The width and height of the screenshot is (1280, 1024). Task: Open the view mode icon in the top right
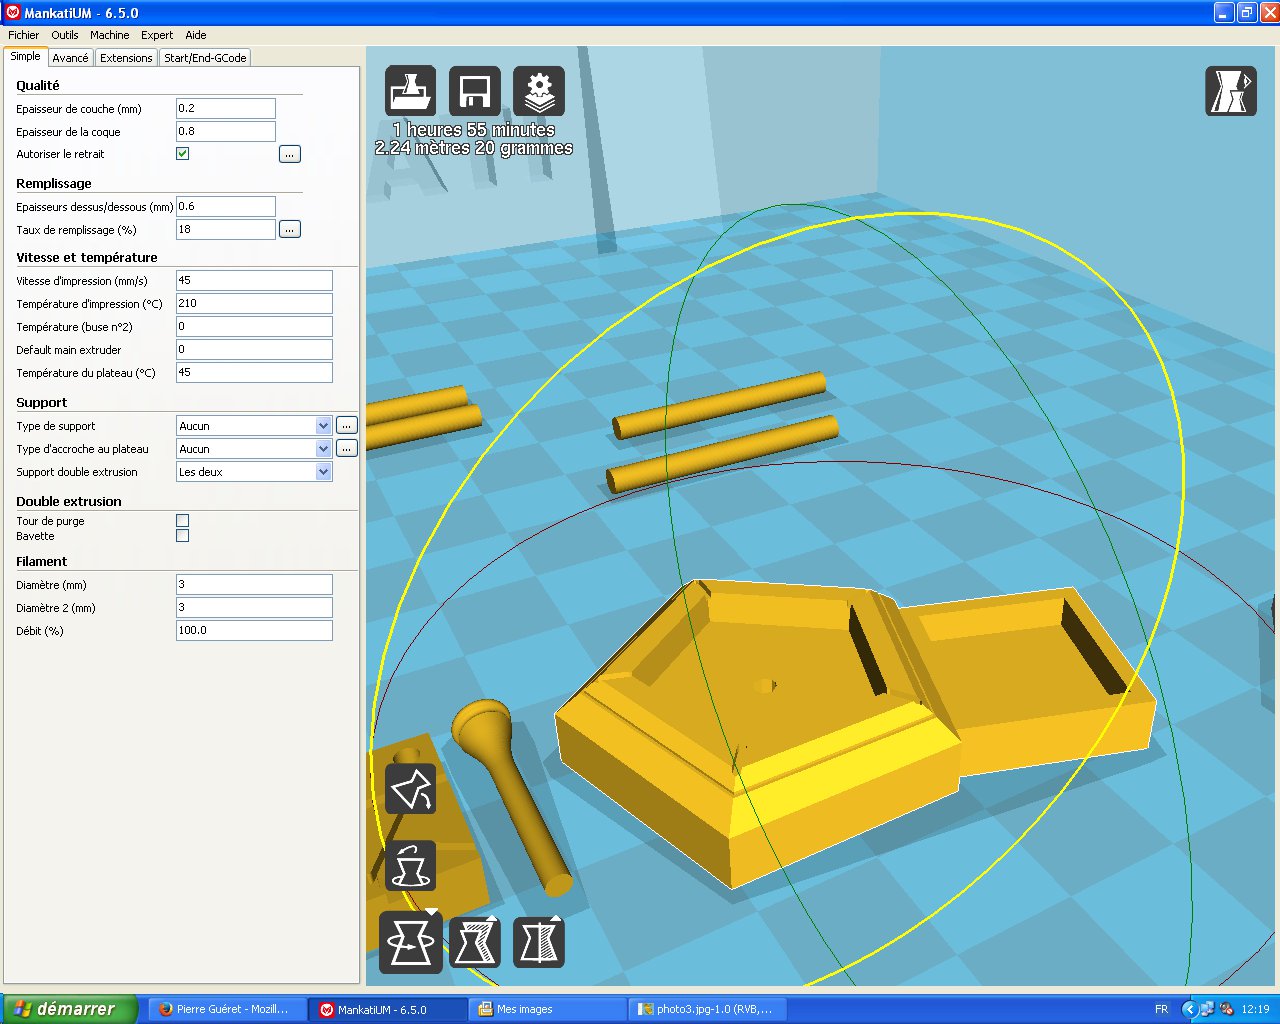click(x=1231, y=91)
